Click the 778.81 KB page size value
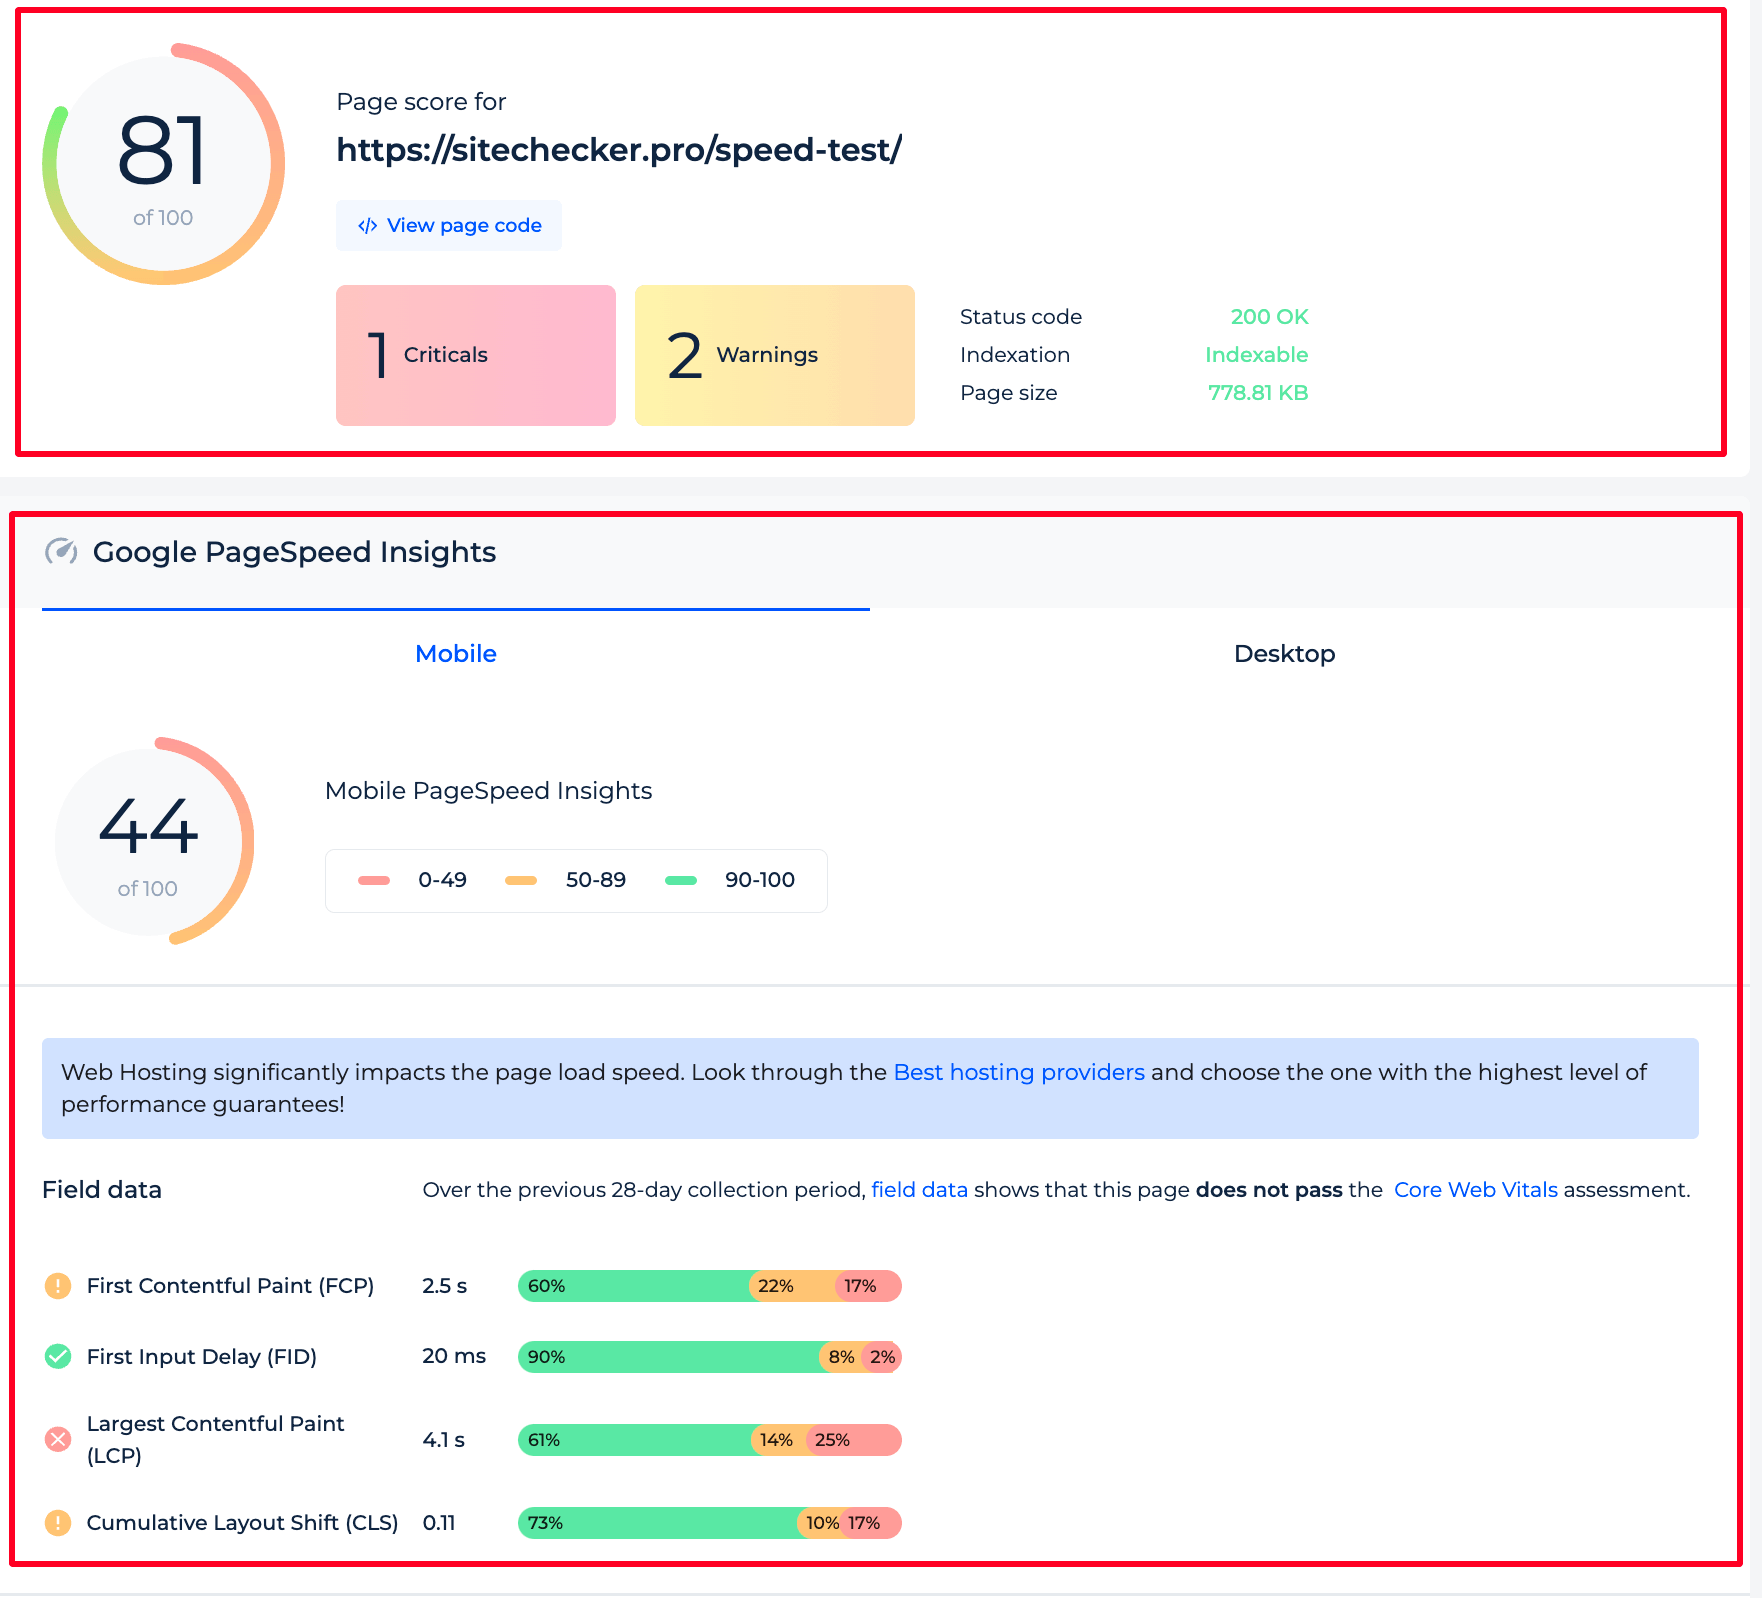This screenshot has width=1762, height=1598. tap(1258, 393)
